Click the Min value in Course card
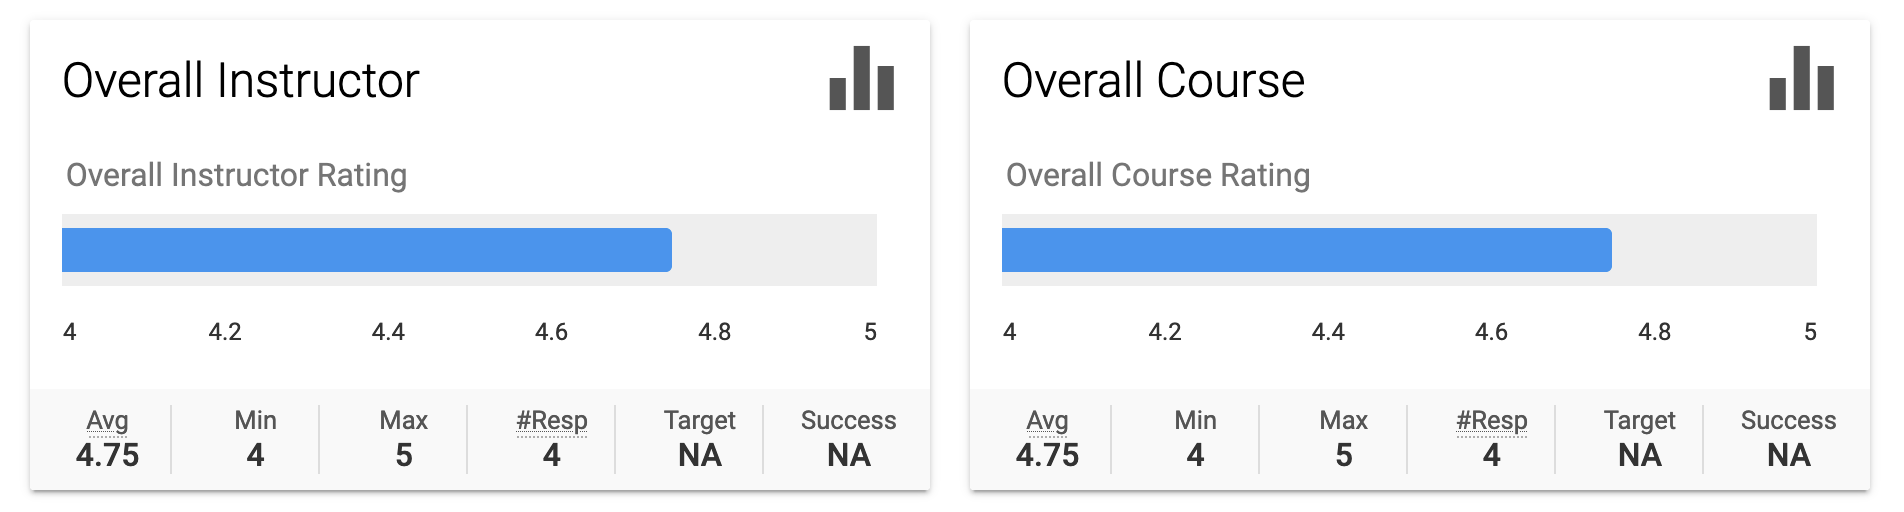The image size is (1904, 512). pyautogui.click(x=1195, y=456)
